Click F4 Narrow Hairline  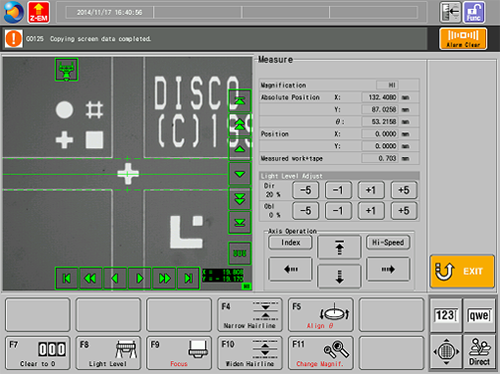[x=250, y=315]
